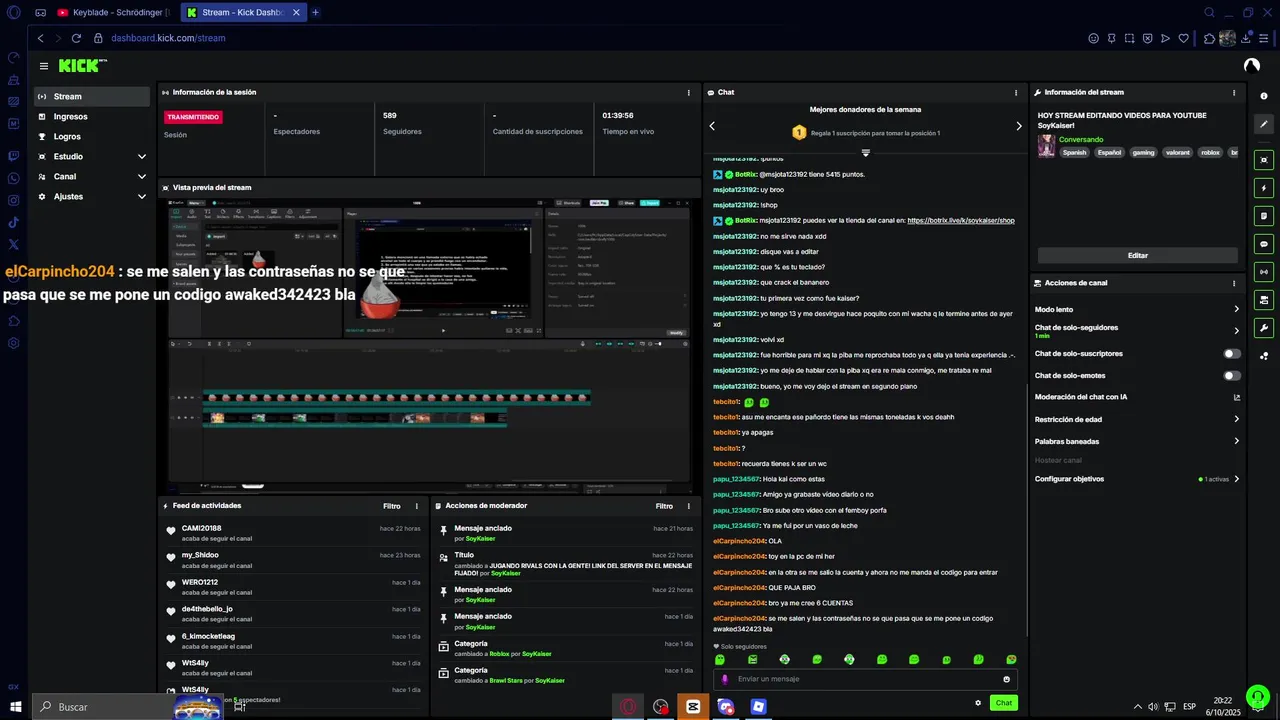
Task: Select the Stream - Kick Dashboard tab
Action: (x=242, y=13)
